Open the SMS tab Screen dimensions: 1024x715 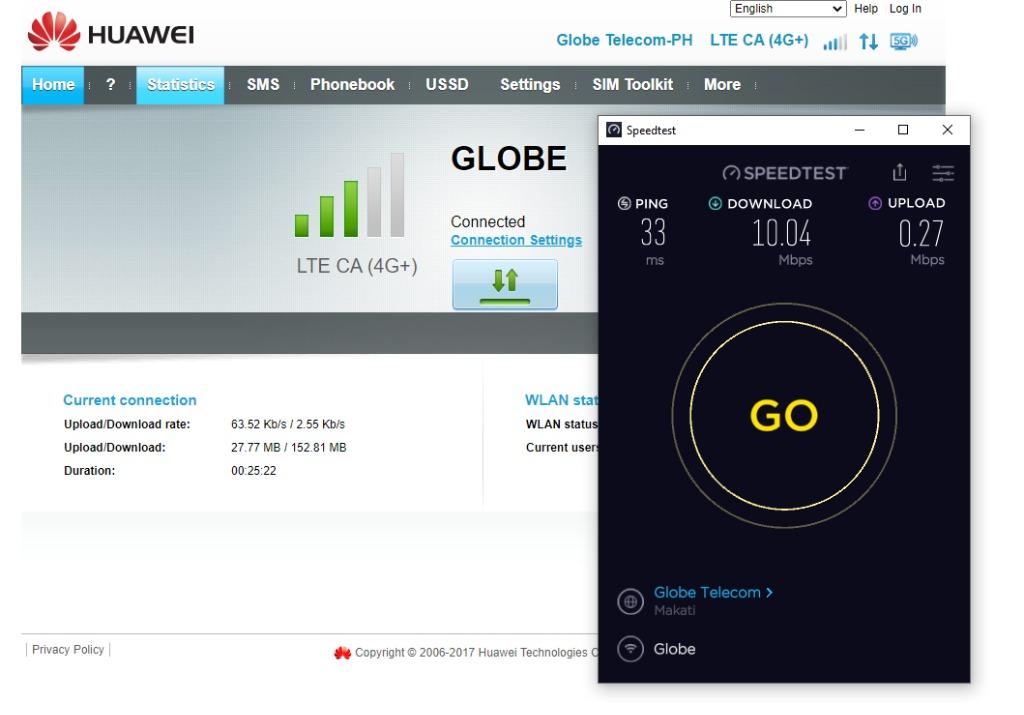click(x=263, y=85)
